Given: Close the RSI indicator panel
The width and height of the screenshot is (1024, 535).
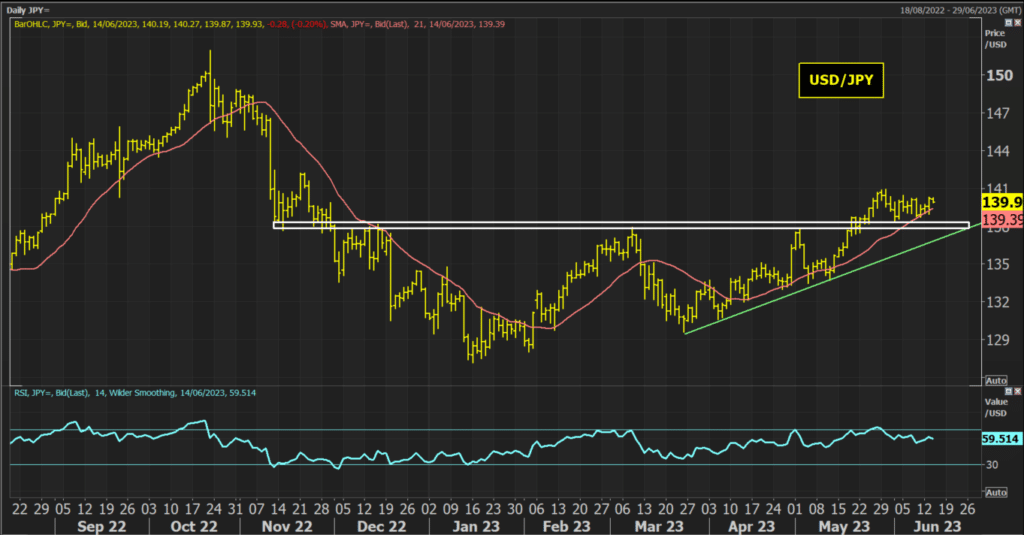Looking at the screenshot, I should click(1017, 391).
